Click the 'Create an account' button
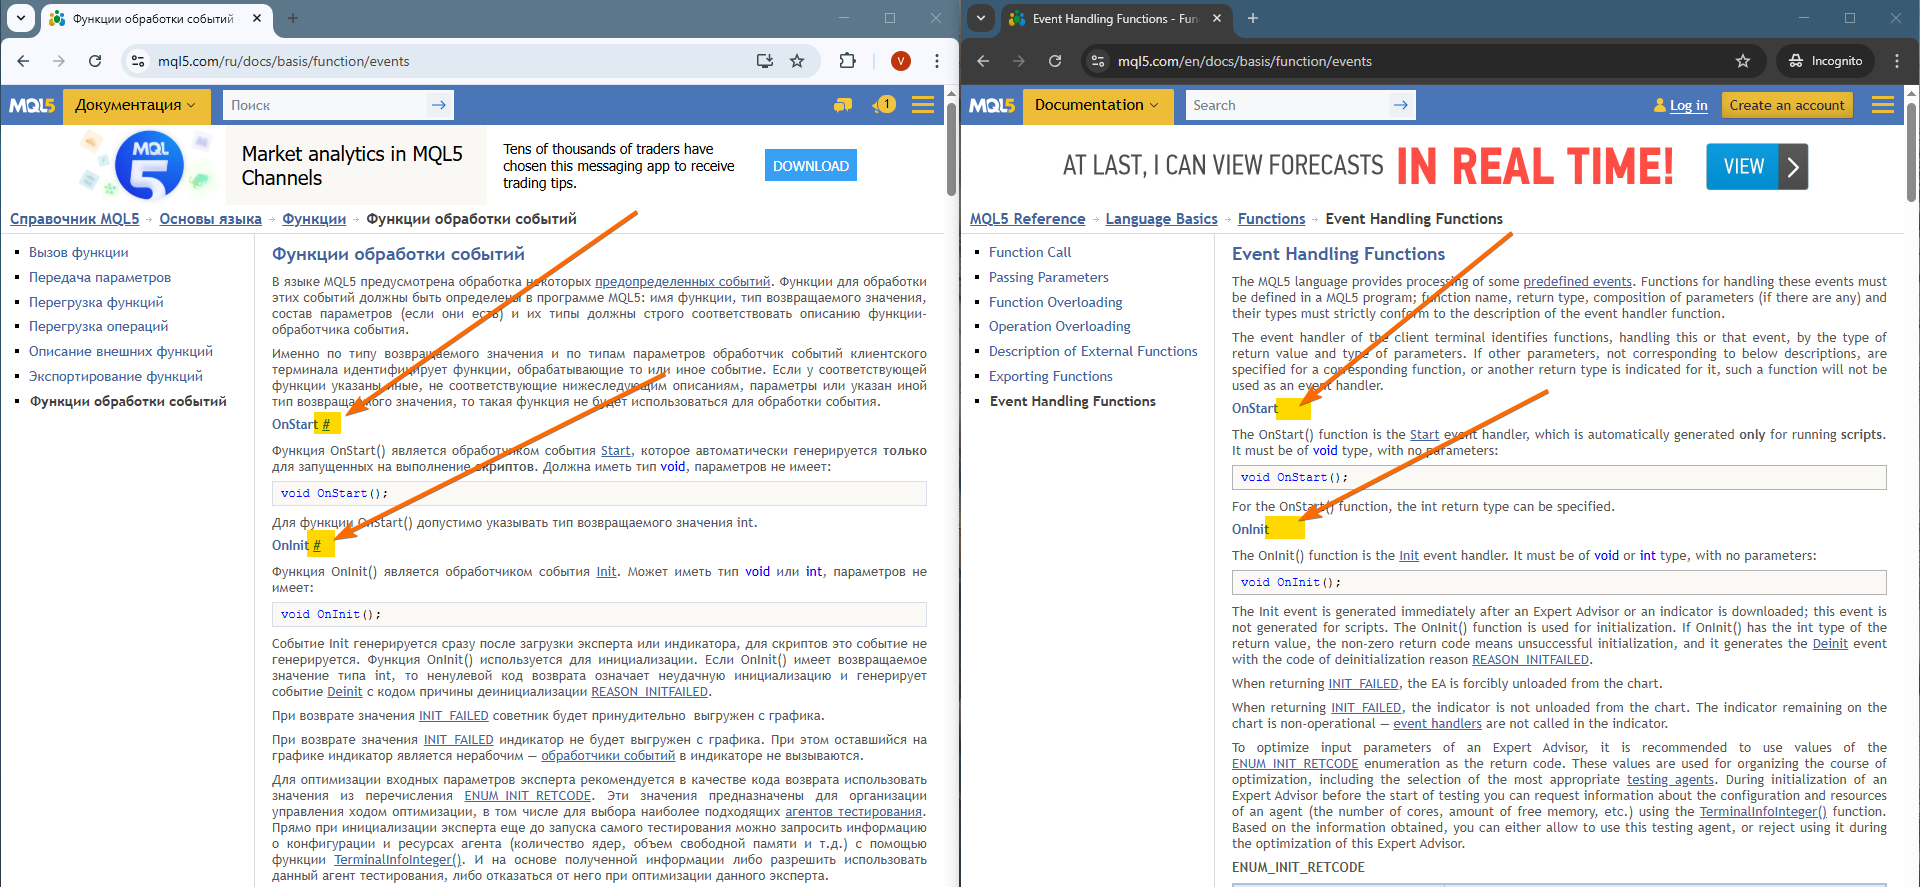Viewport: 1920px width, 887px height. pos(1787,105)
